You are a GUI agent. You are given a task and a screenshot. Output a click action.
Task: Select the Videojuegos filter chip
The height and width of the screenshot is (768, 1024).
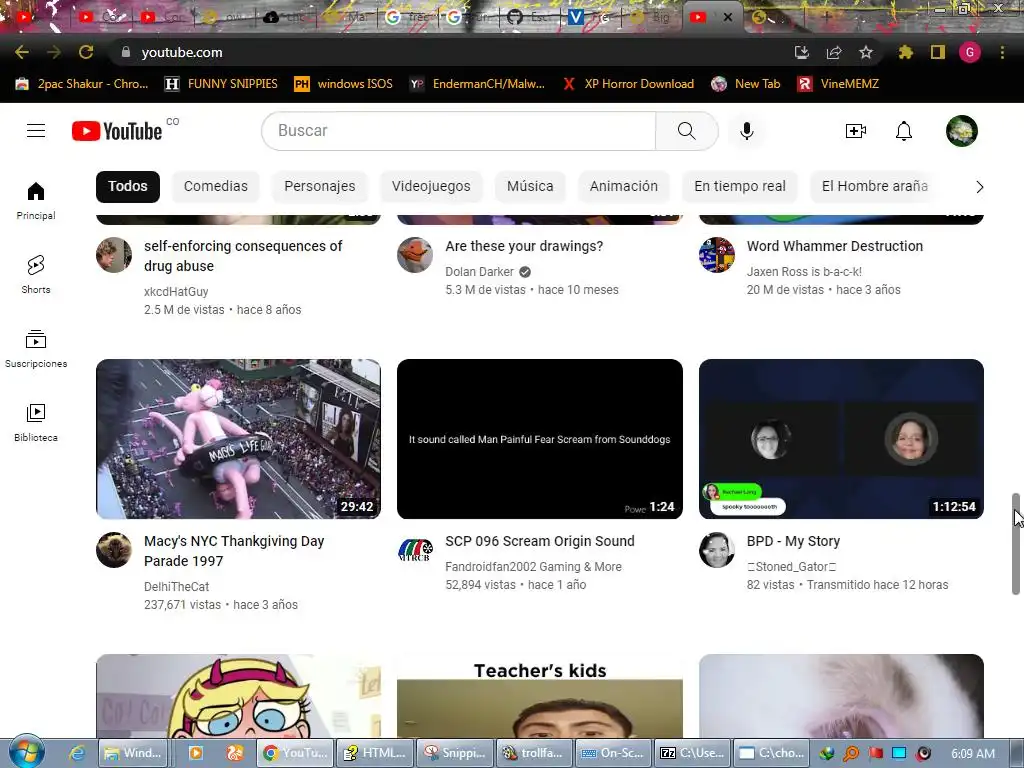431,186
